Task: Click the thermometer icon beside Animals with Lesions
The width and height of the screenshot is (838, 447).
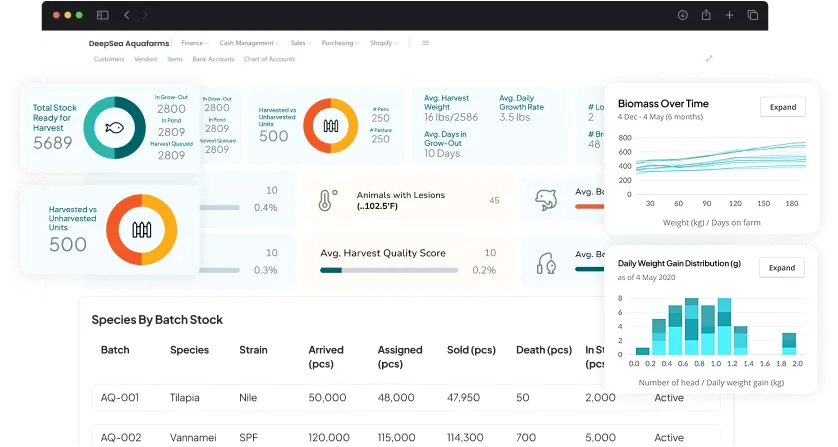Action: tap(324, 200)
